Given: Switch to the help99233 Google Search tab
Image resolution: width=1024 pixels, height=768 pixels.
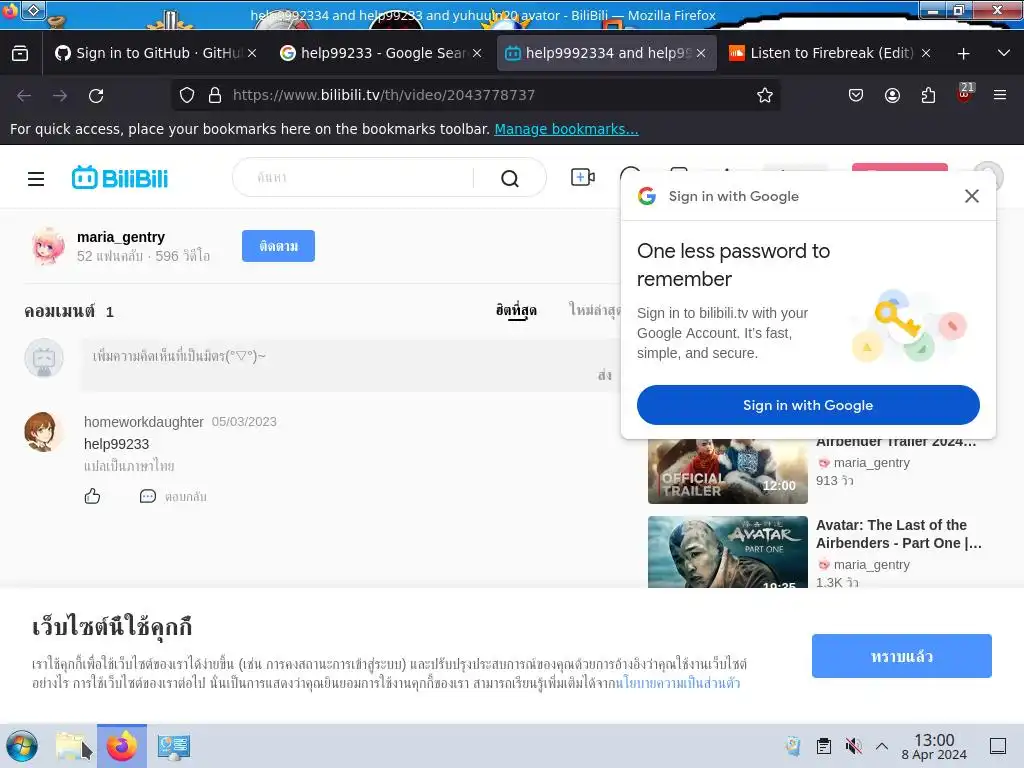Looking at the screenshot, I should (381, 53).
